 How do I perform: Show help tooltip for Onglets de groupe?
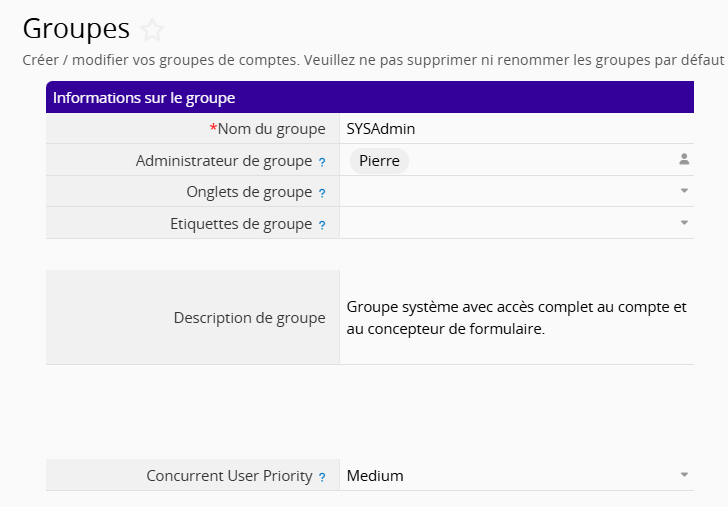coord(322,193)
